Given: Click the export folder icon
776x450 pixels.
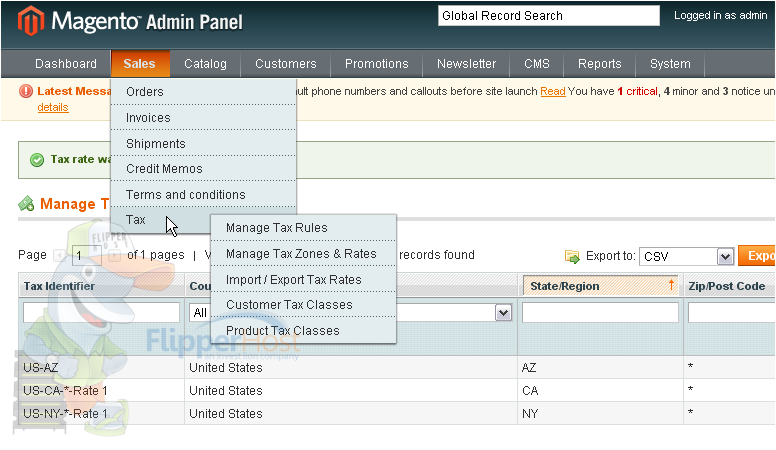Looking at the screenshot, I should coord(572,256).
